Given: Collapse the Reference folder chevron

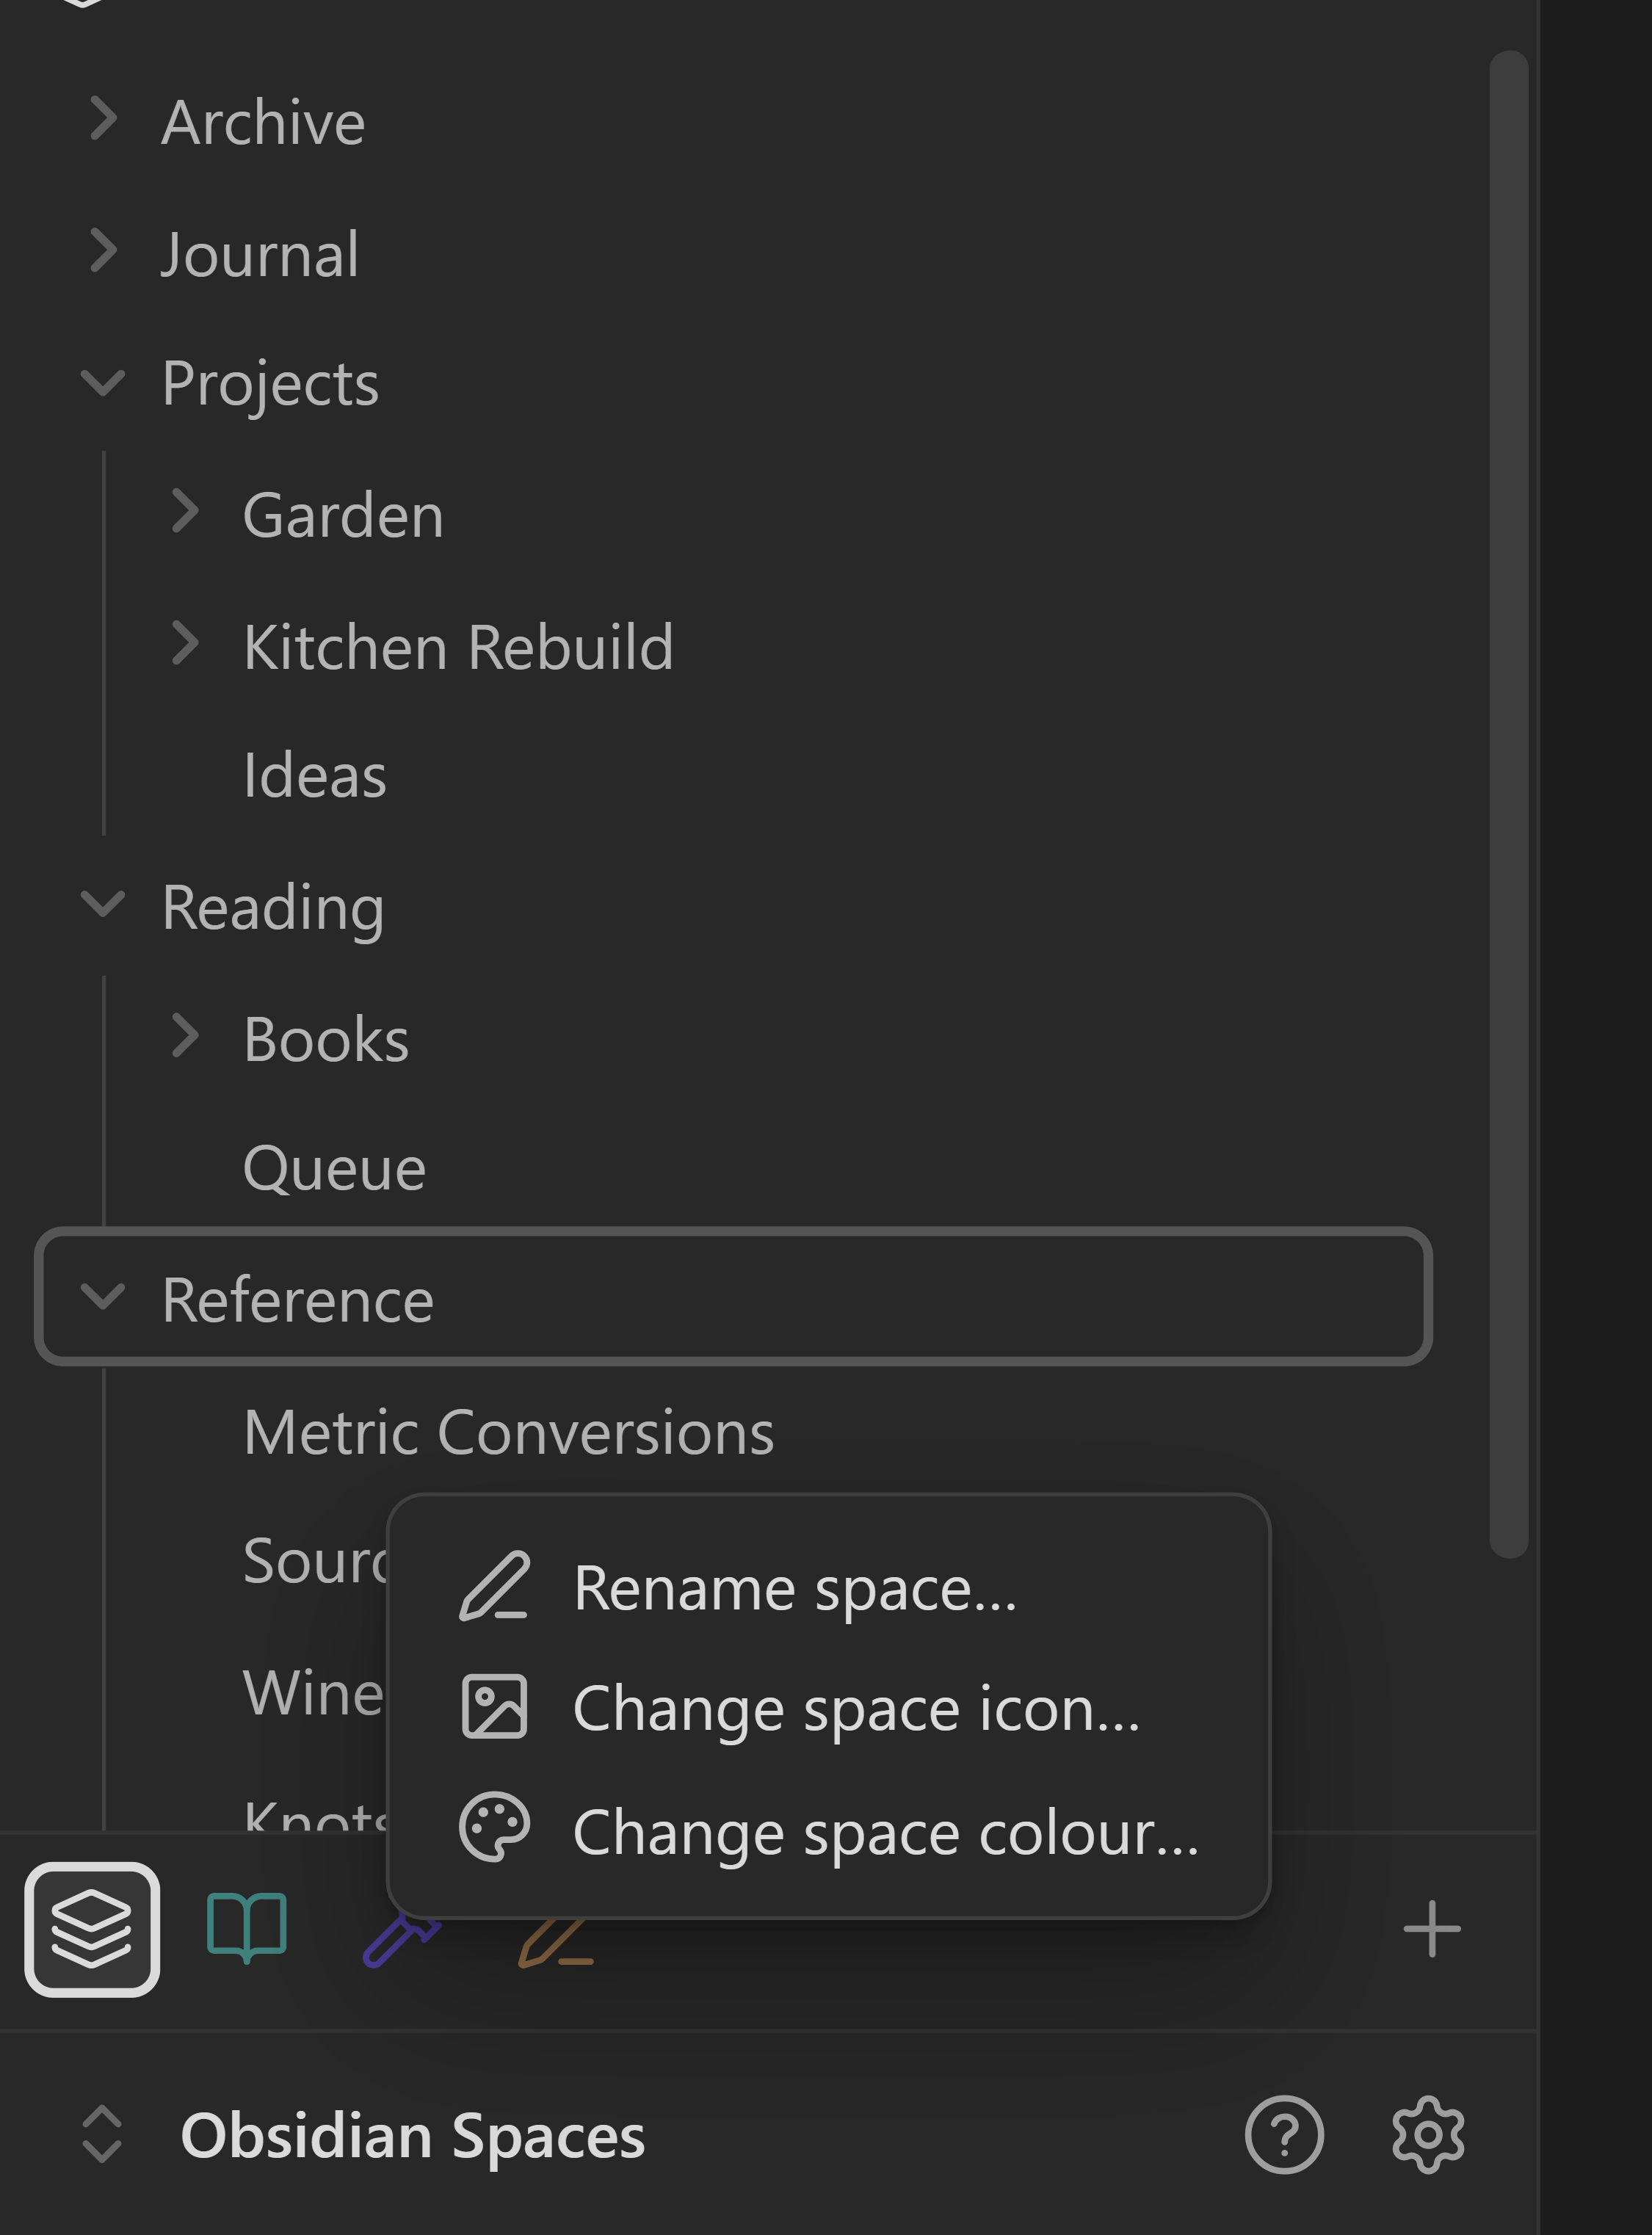Looking at the screenshot, I should (x=103, y=1296).
